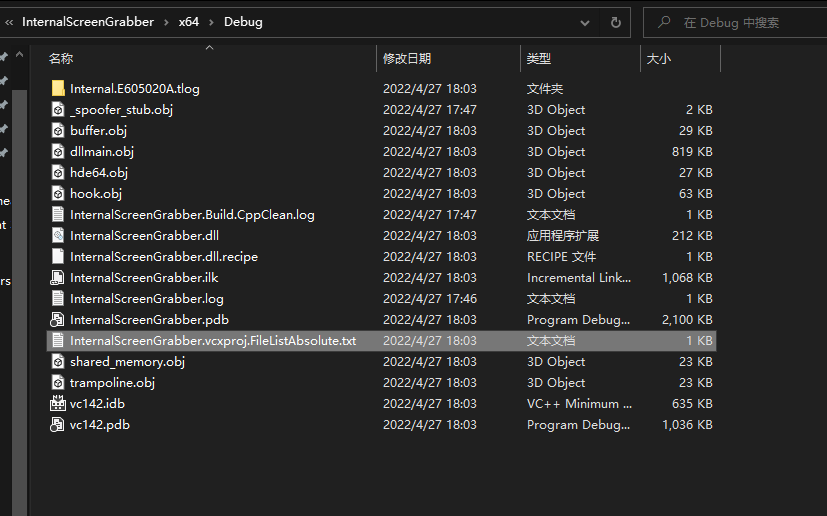Click the RECIPE 文件 type cell
This screenshot has width=827, height=516.
pos(561,257)
